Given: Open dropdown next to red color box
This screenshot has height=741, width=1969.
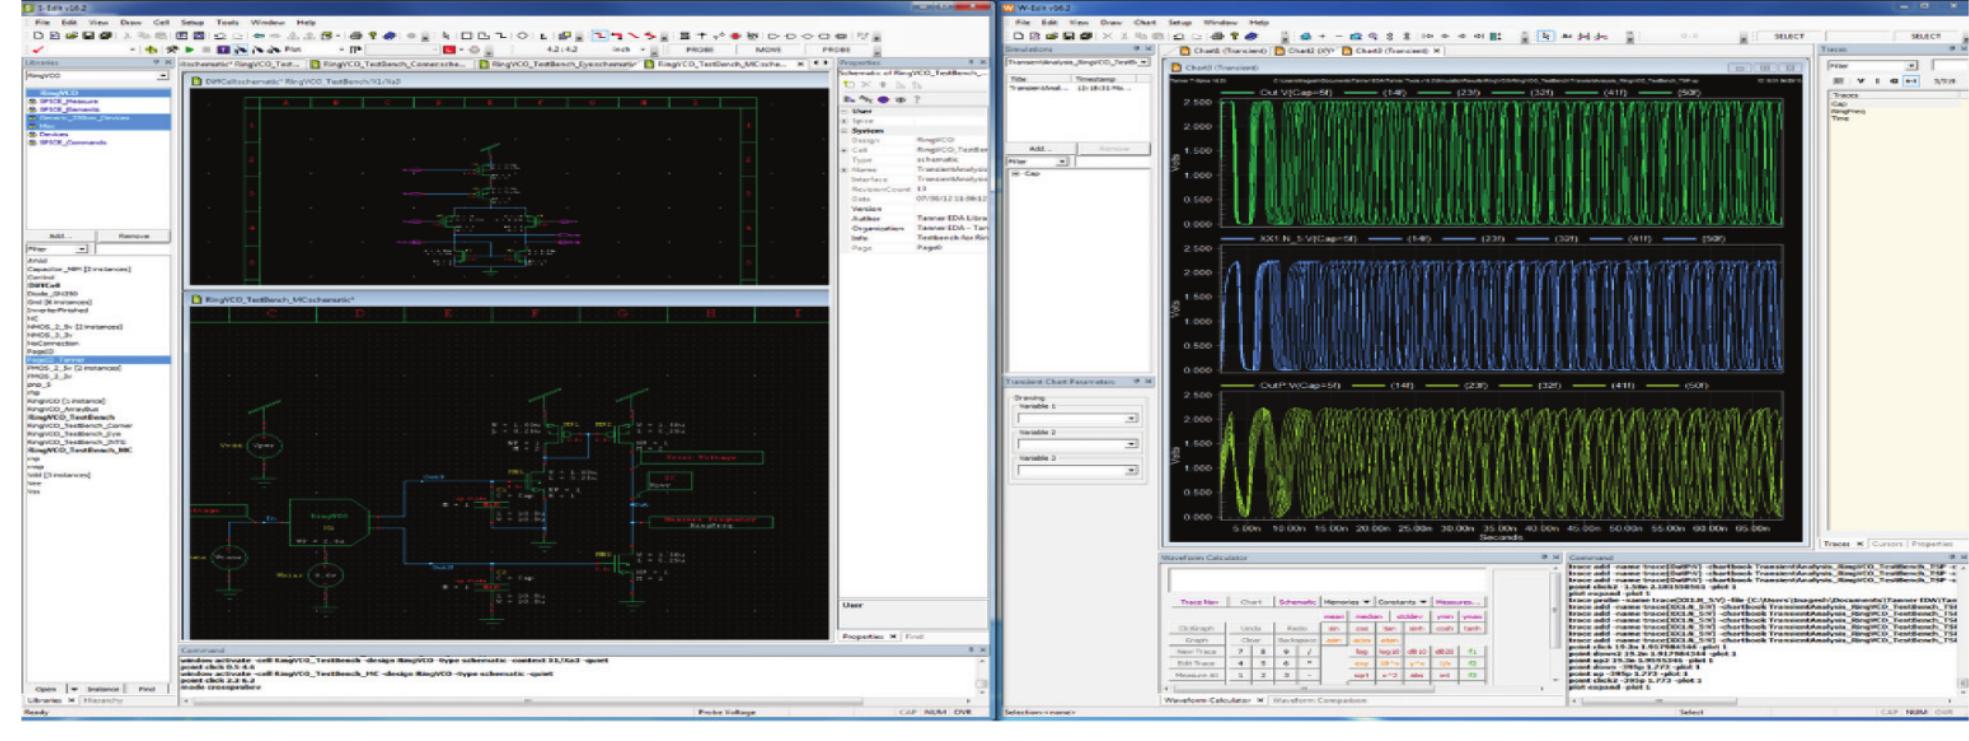Looking at the screenshot, I should coord(461,49).
